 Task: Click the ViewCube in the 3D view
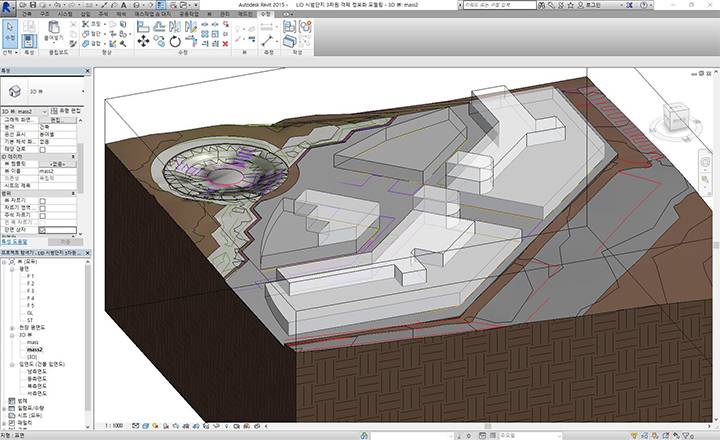[675, 118]
